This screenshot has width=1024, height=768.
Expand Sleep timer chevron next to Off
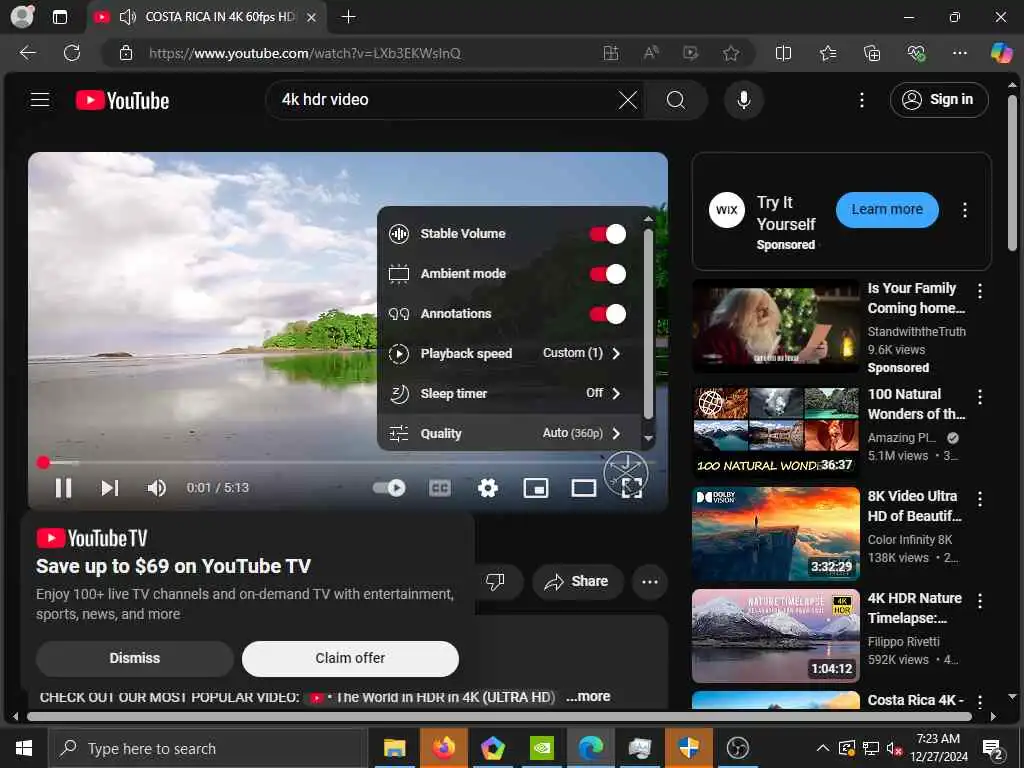click(x=616, y=393)
